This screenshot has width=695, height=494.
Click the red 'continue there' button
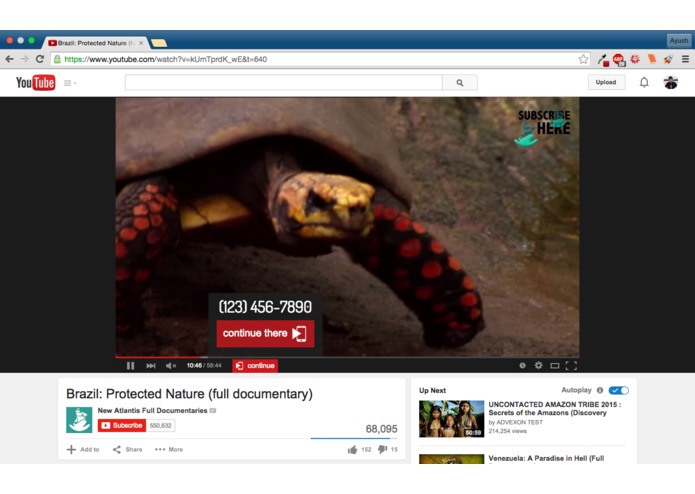[265, 333]
